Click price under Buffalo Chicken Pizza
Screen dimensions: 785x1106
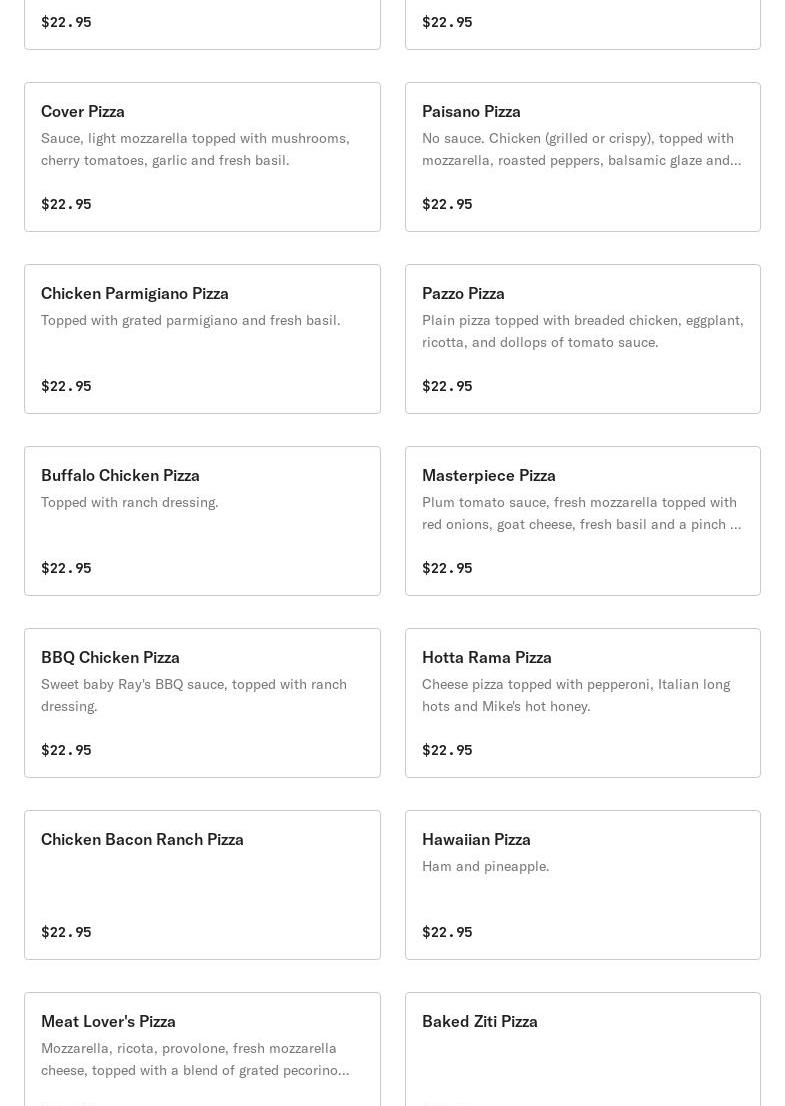click(x=66, y=568)
